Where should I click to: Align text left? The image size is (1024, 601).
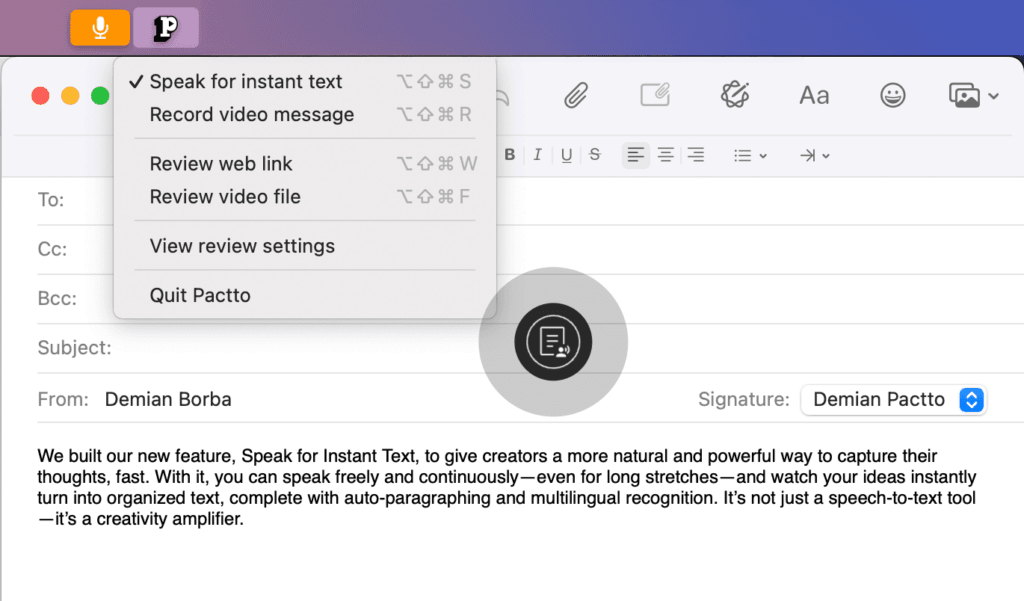click(635, 155)
